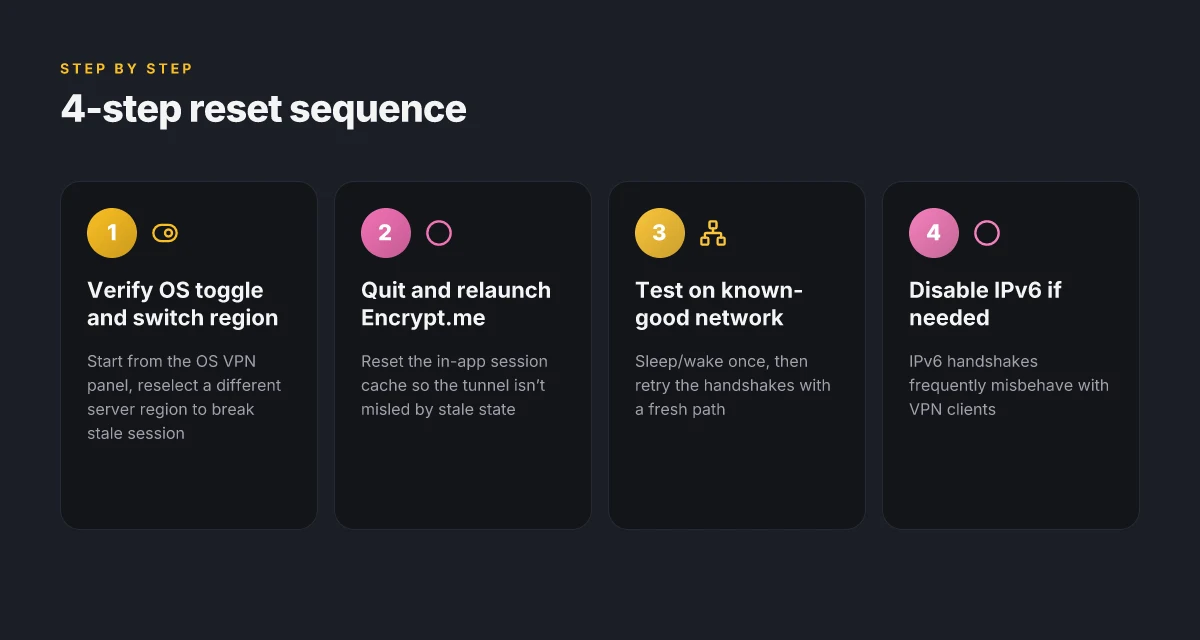Viewport: 1200px width, 640px height.
Task: Click the 'IPv6 handshakes frequently misbehave' description
Action: coord(1009,385)
